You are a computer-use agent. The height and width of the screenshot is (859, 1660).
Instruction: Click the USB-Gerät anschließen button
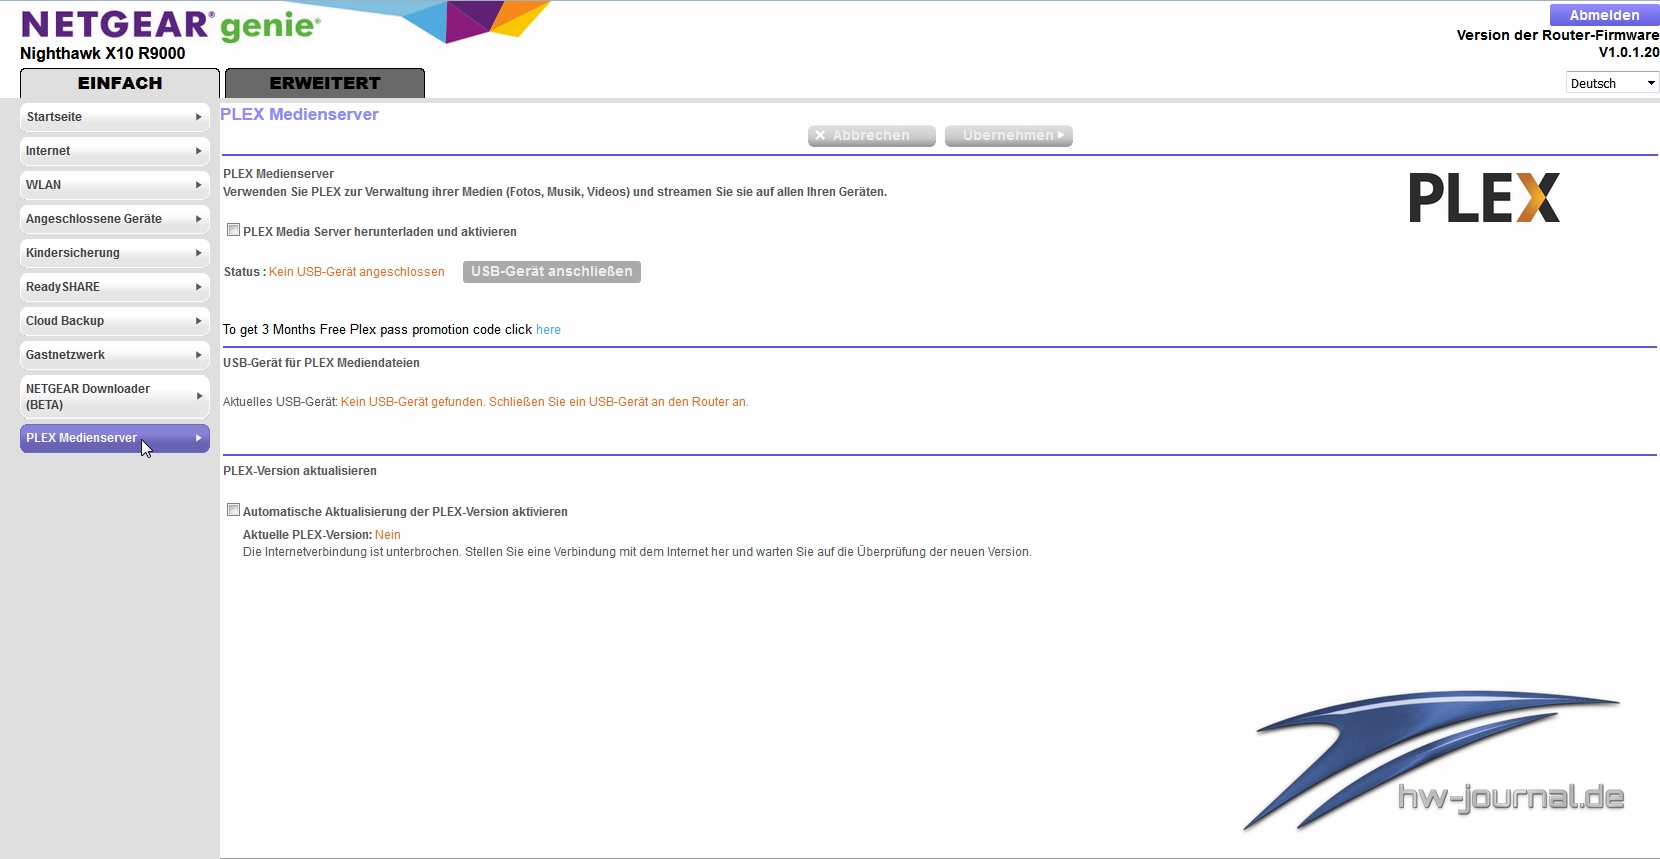551,272
